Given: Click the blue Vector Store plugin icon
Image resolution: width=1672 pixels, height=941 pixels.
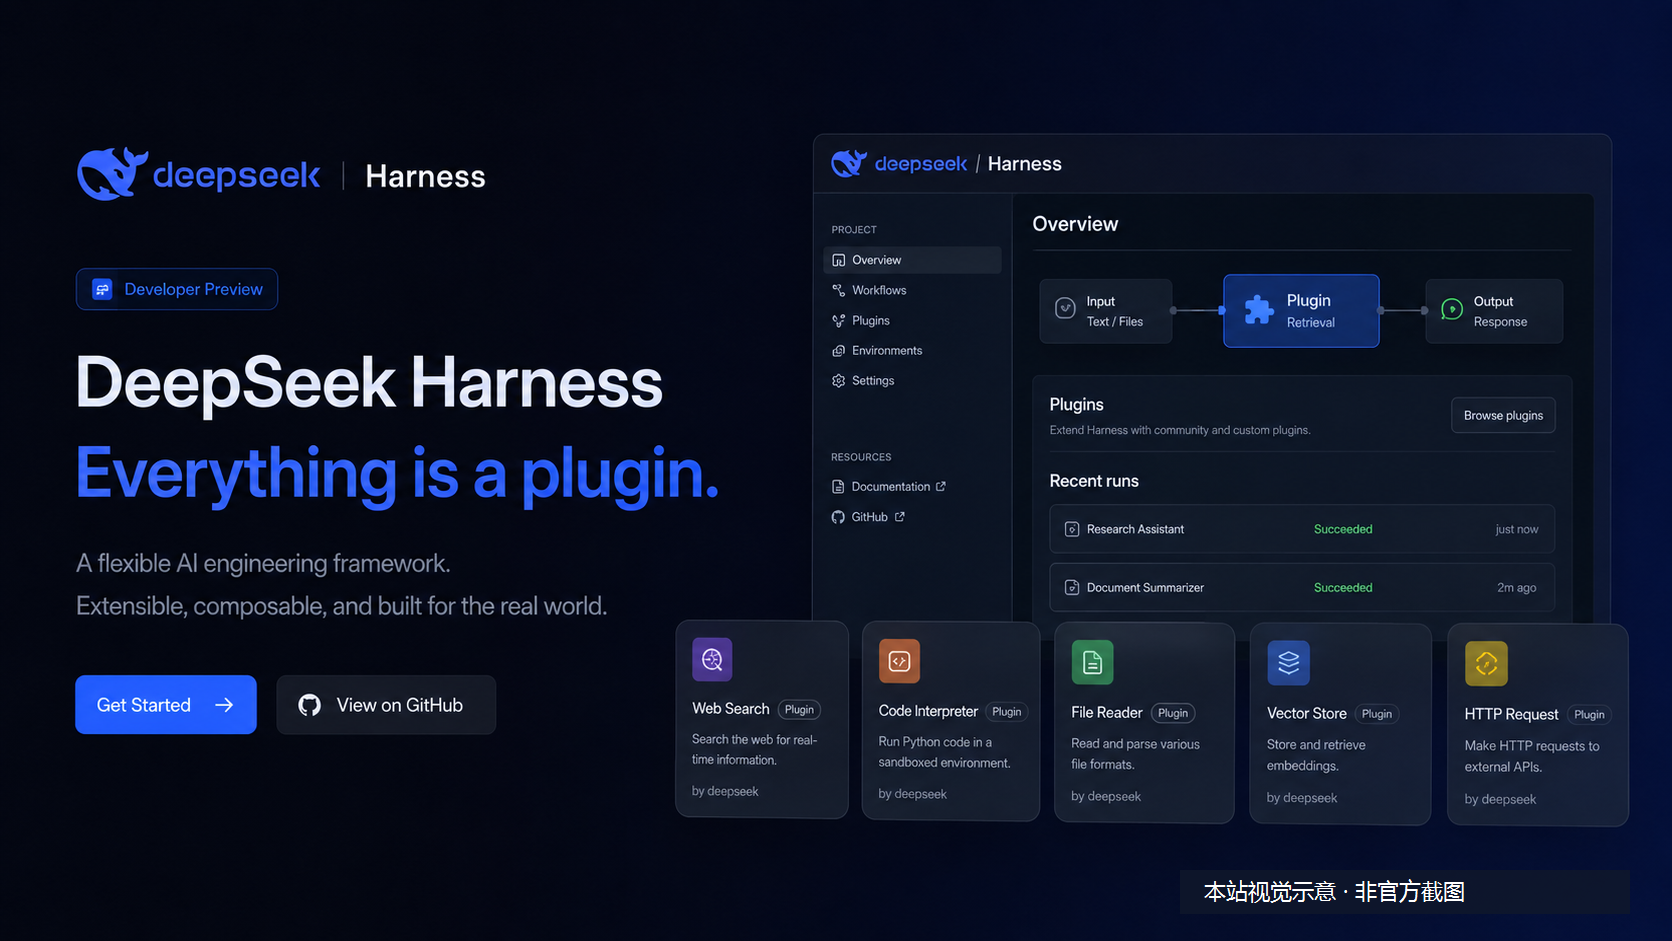Looking at the screenshot, I should pyautogui.click(x=1288, y=663).
